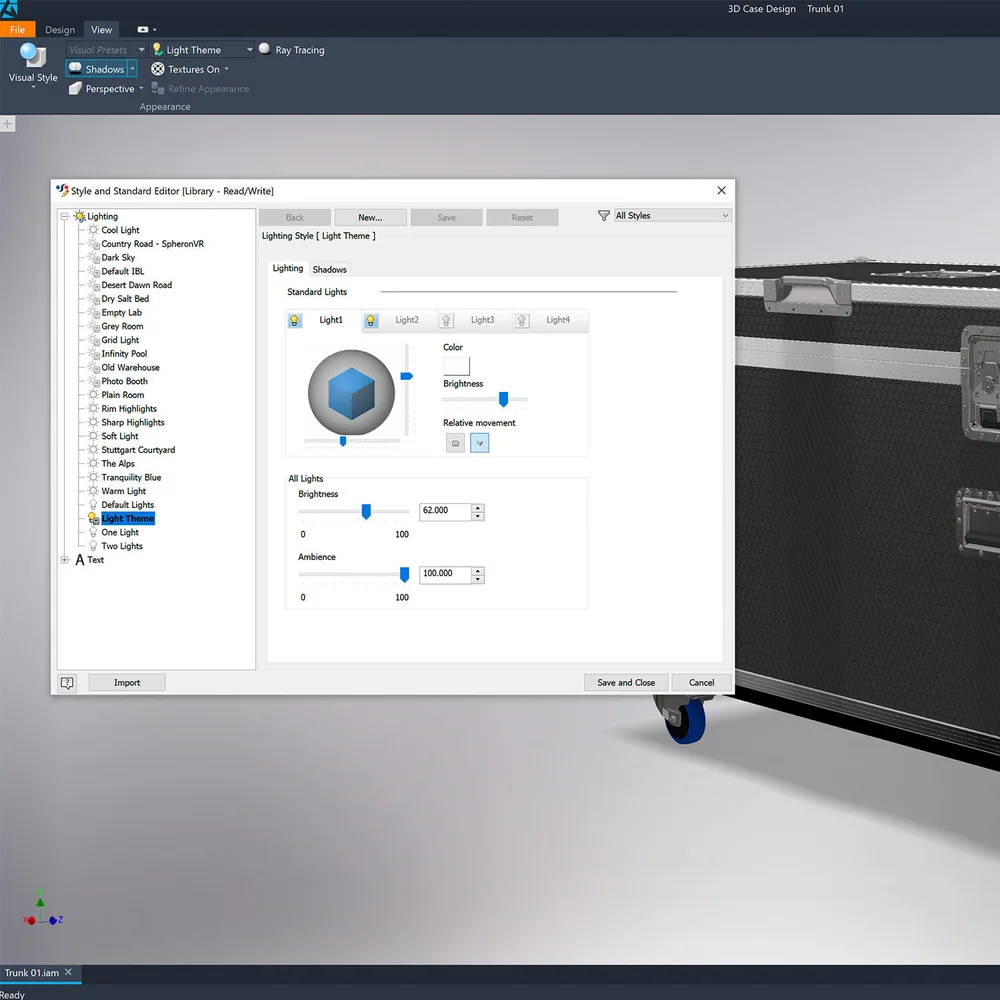
Task: Select the Lighting tab in editor
Action: coord(288,268)
